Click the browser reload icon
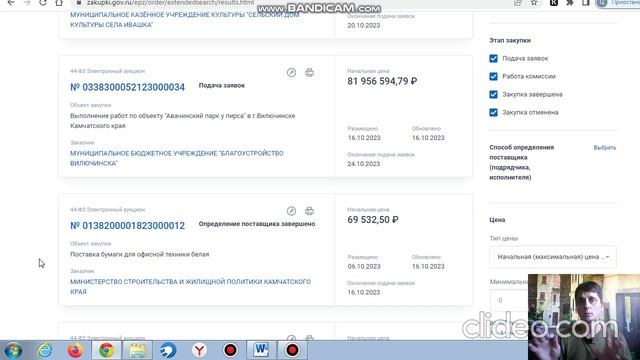The width and height of the screenshot is (640, 360). tap(42, 3)
